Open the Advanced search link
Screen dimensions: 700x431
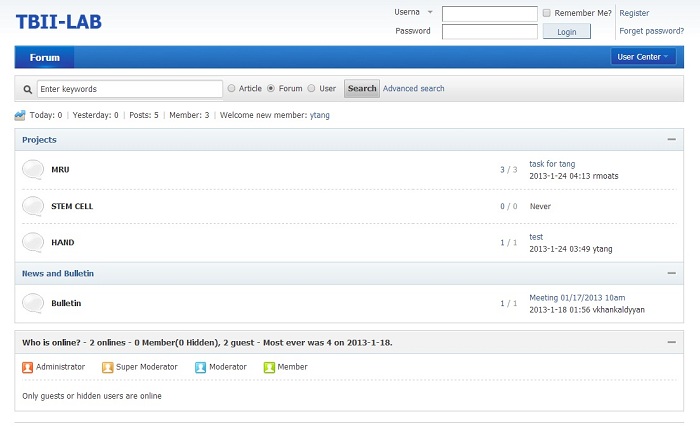(x=413, y=88)
